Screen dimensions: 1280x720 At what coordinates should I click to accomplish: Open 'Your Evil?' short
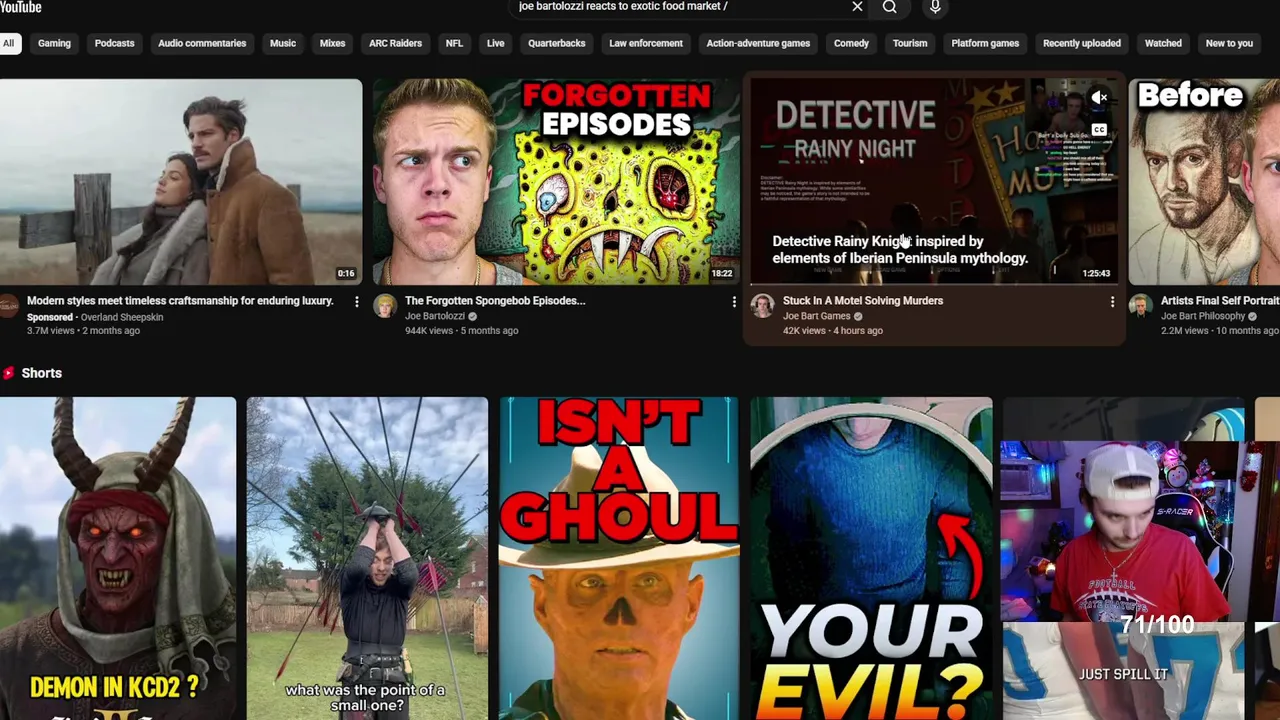click(x=871, y=558)
